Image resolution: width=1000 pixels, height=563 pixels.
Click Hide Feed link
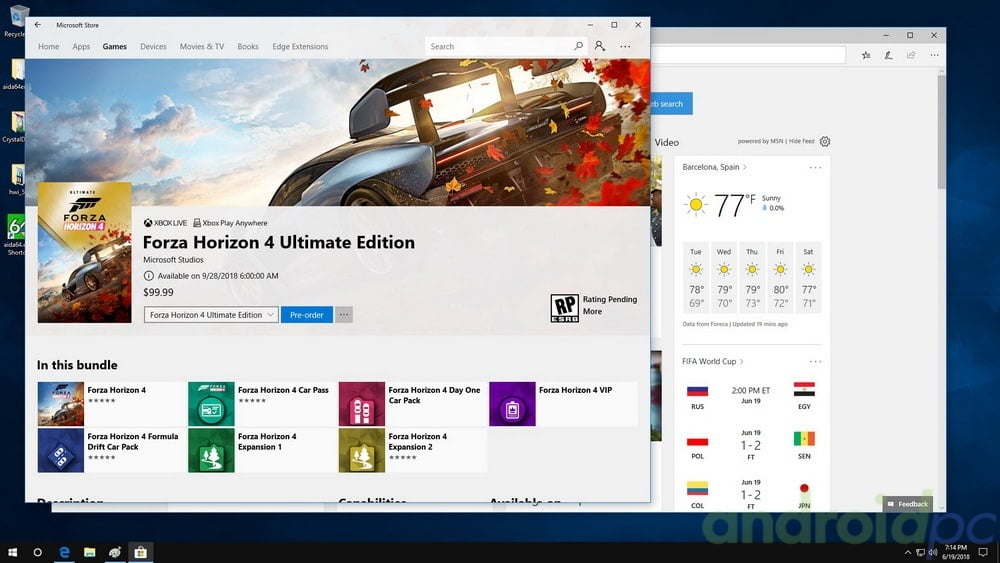pos(801,142)
